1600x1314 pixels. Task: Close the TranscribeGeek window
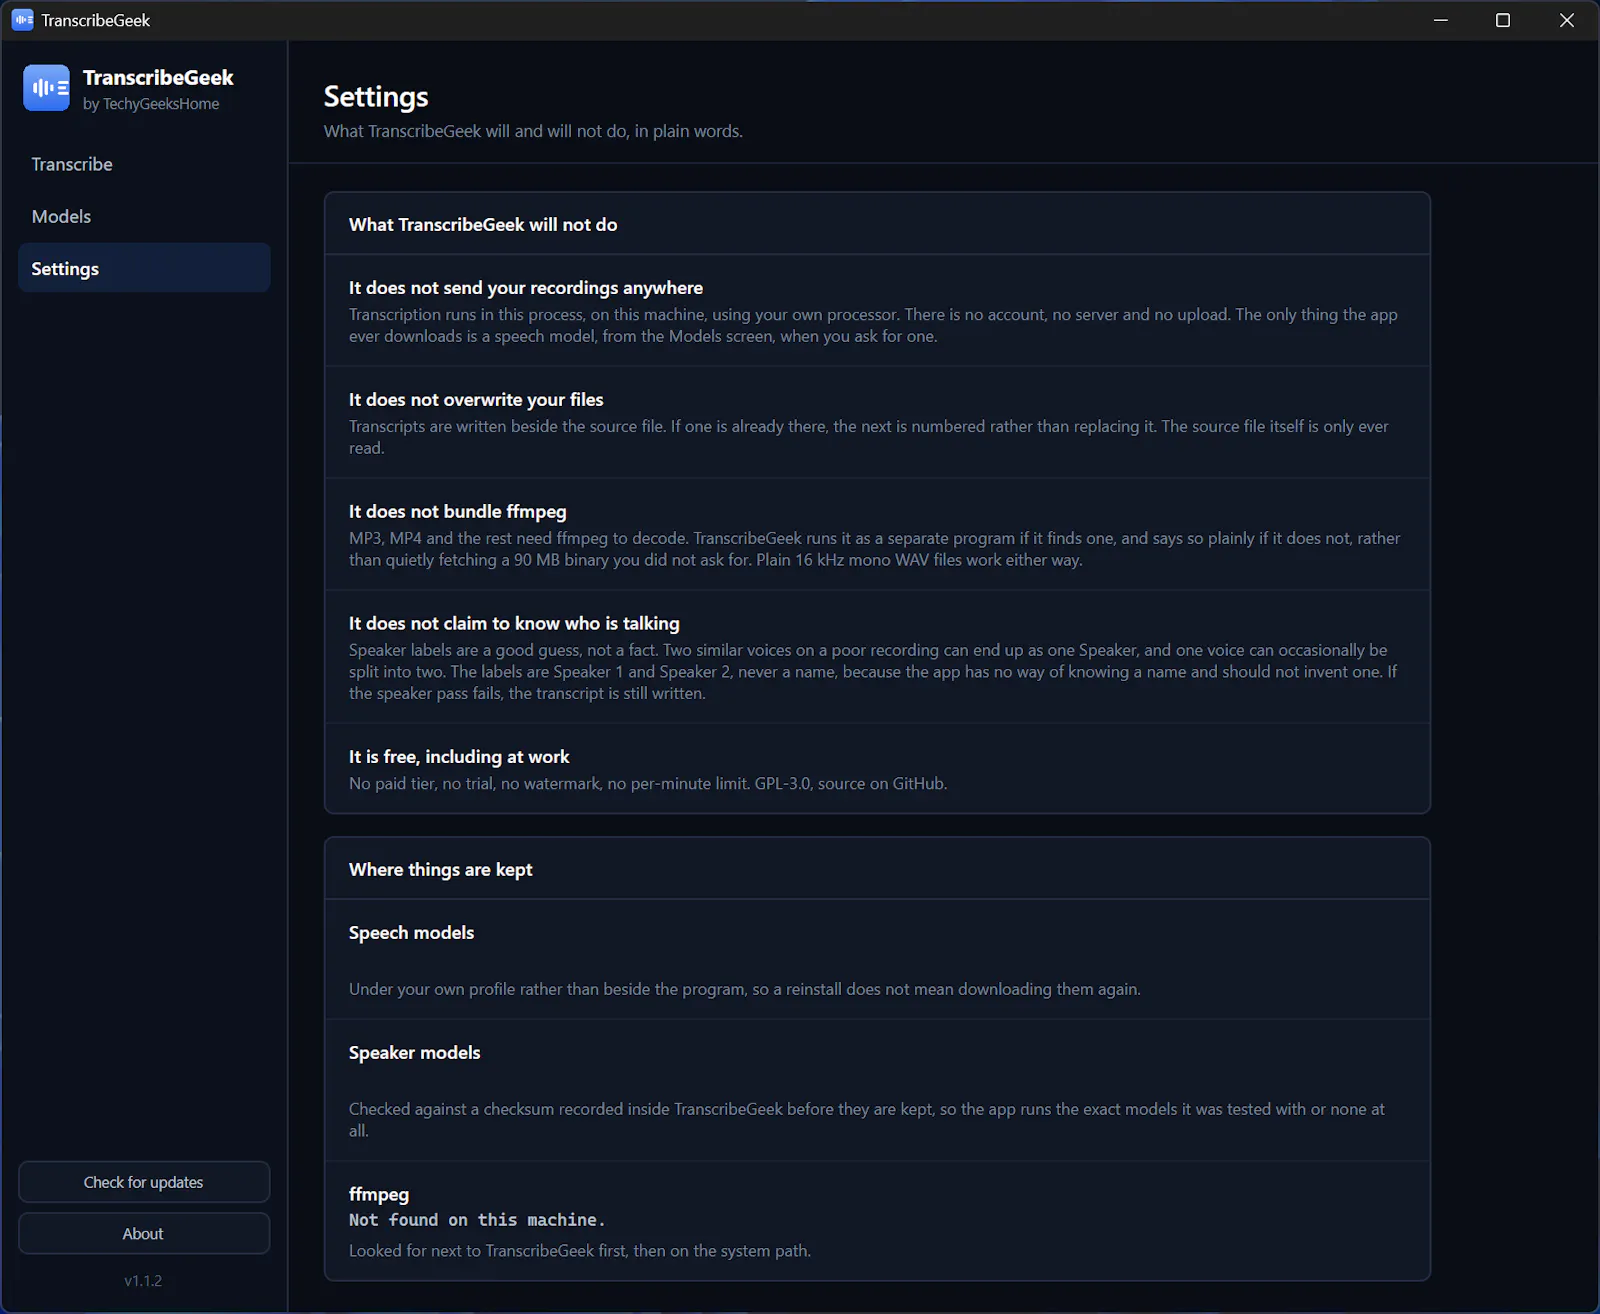tap(1567, 20)
